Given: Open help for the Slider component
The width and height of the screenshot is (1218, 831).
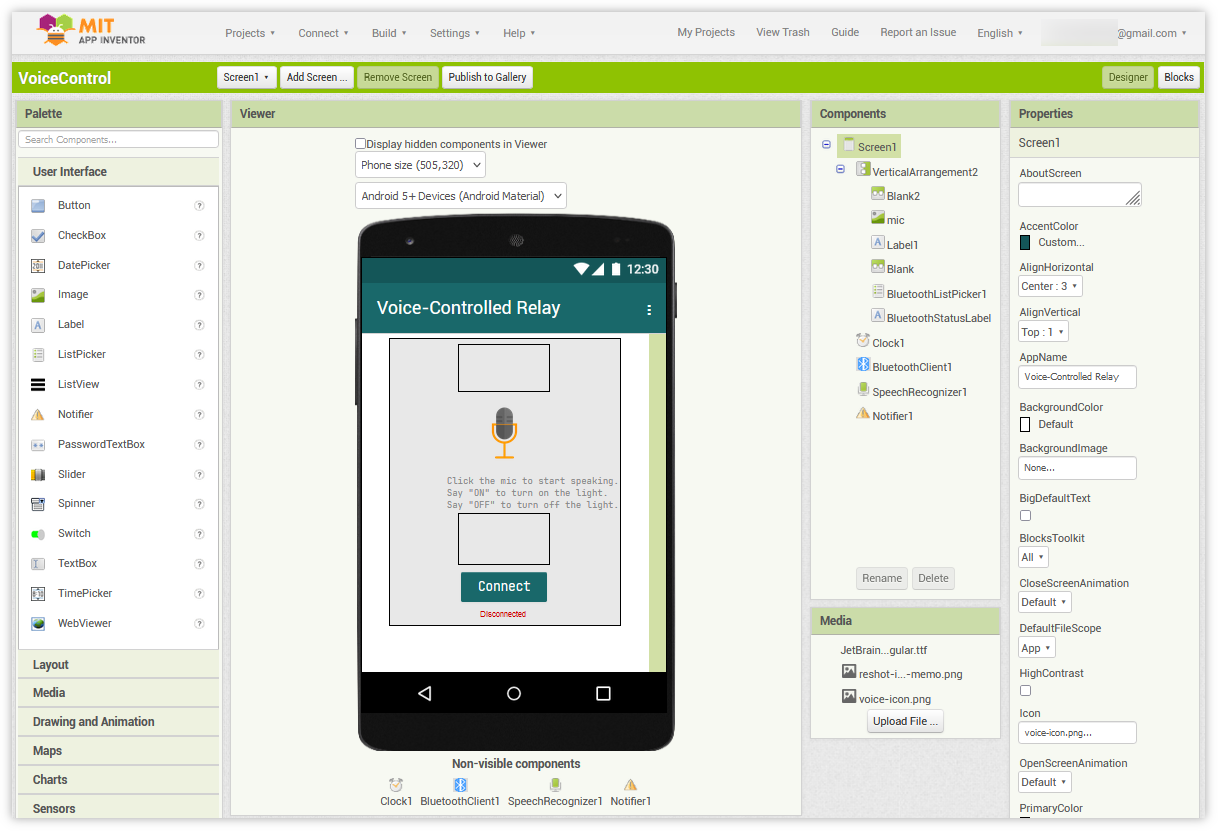Looking at the screenshot, I should click(199, 475).
